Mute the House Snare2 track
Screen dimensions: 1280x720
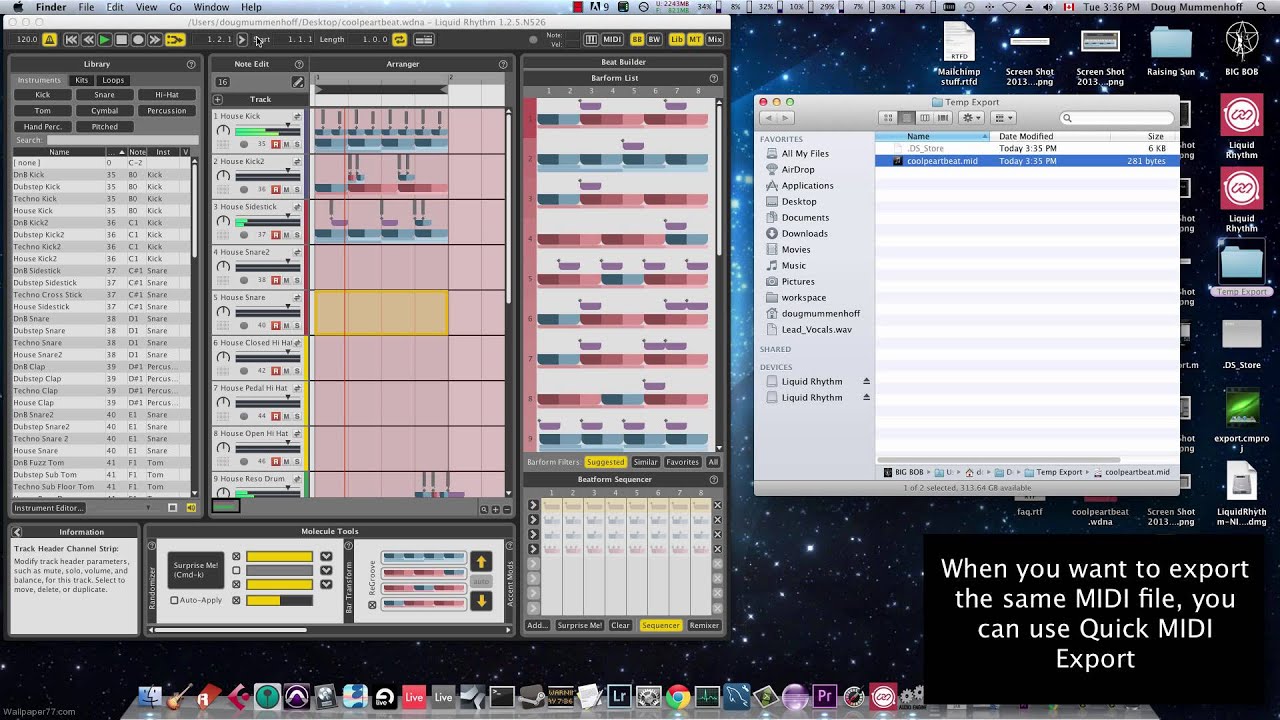coord(286,280)
